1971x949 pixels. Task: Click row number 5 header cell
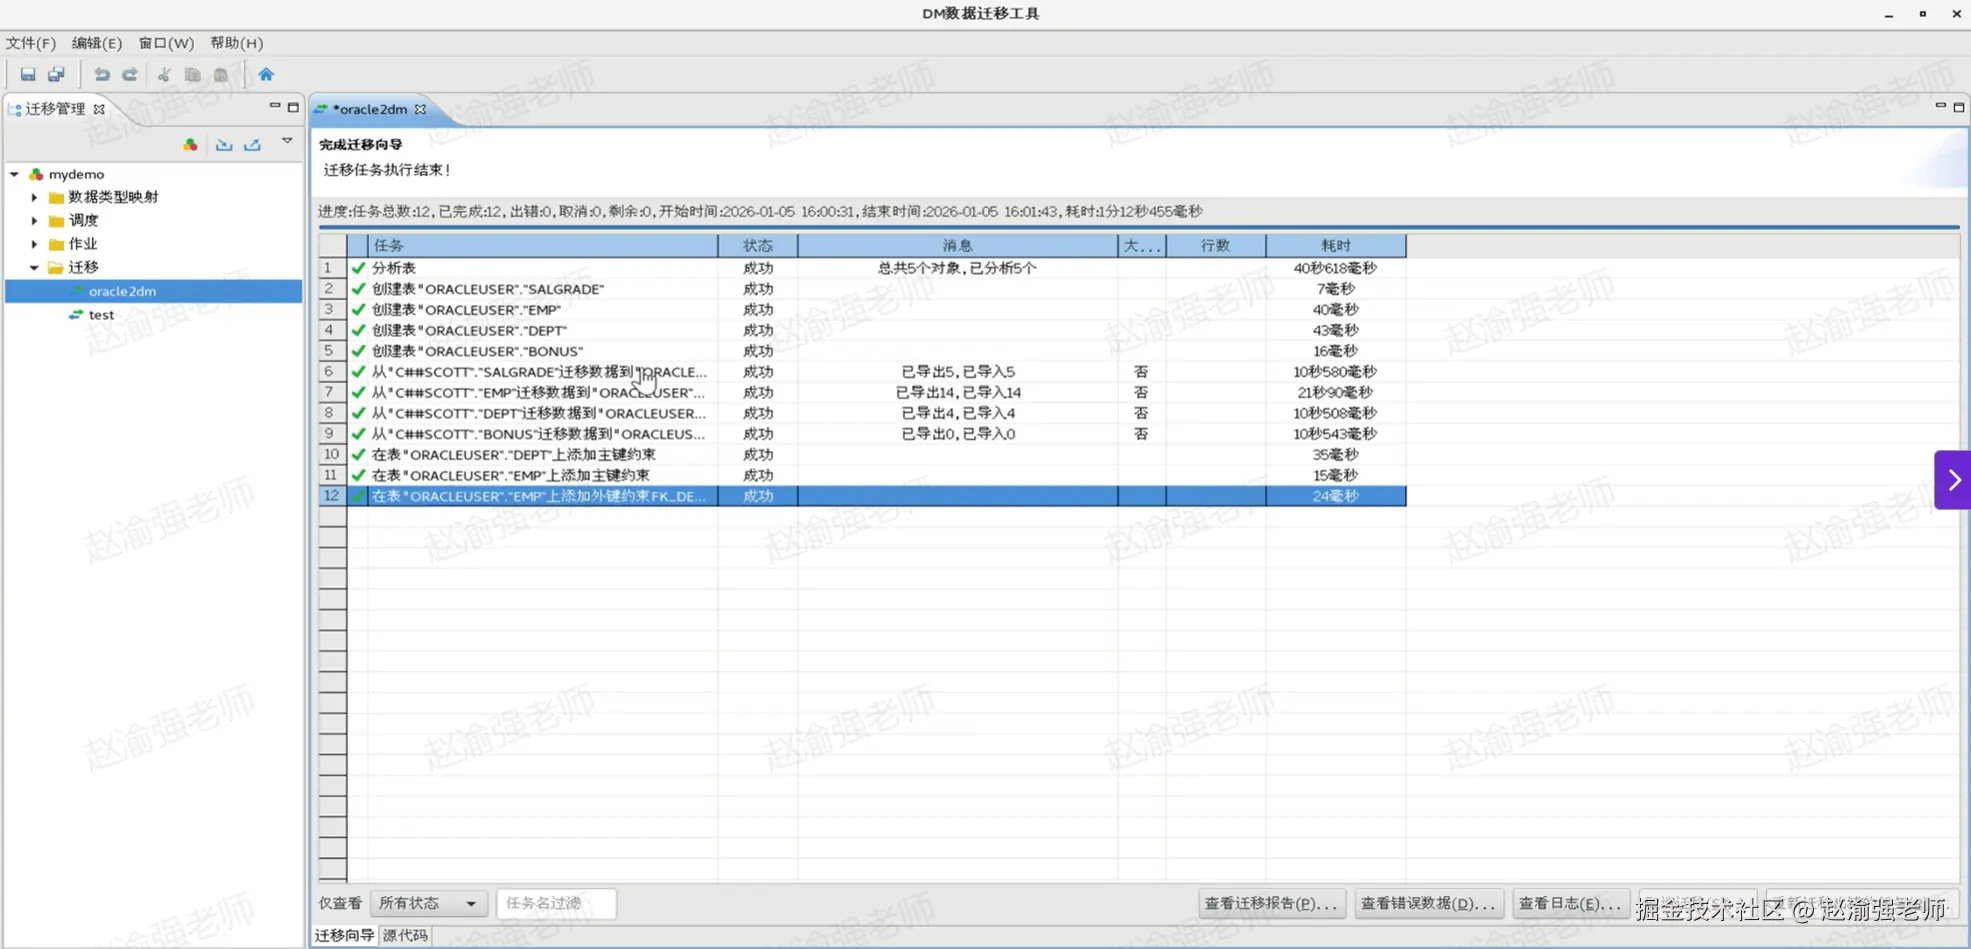click(x=332, y=351)
